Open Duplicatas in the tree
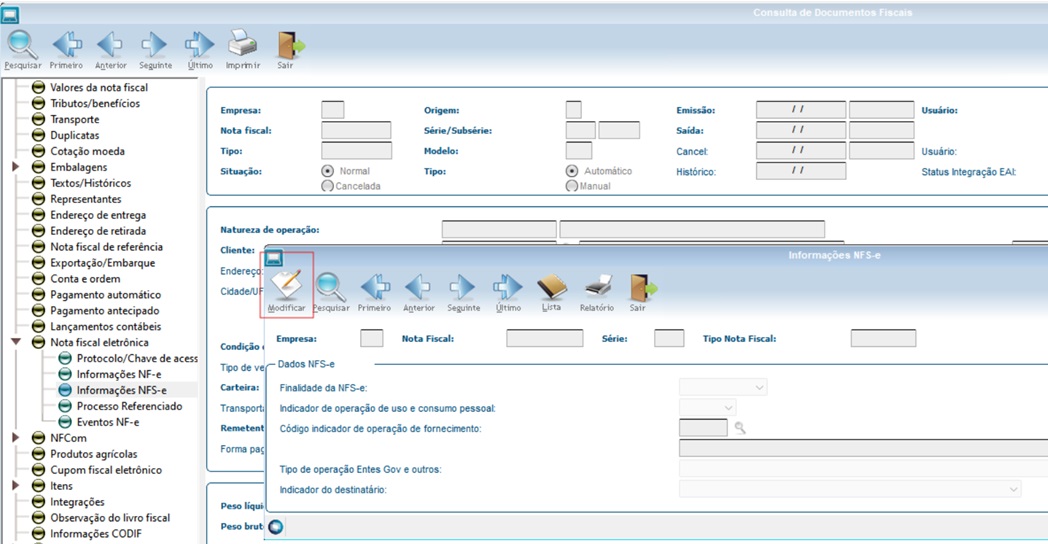Image resolution: width=1048 pixels, height=544 pixels. (75, 135)
